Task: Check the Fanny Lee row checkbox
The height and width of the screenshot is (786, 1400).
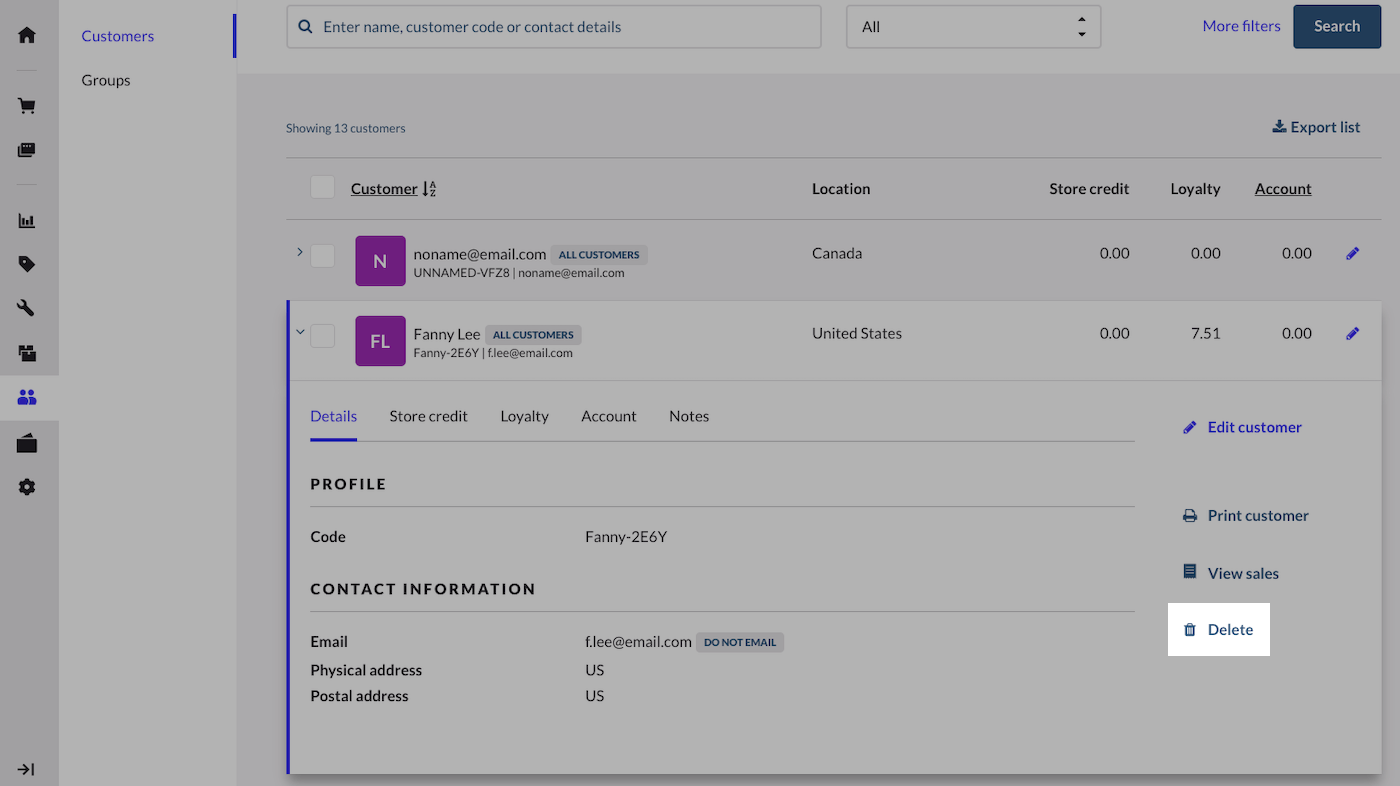Action: click(x=322, y=336)
